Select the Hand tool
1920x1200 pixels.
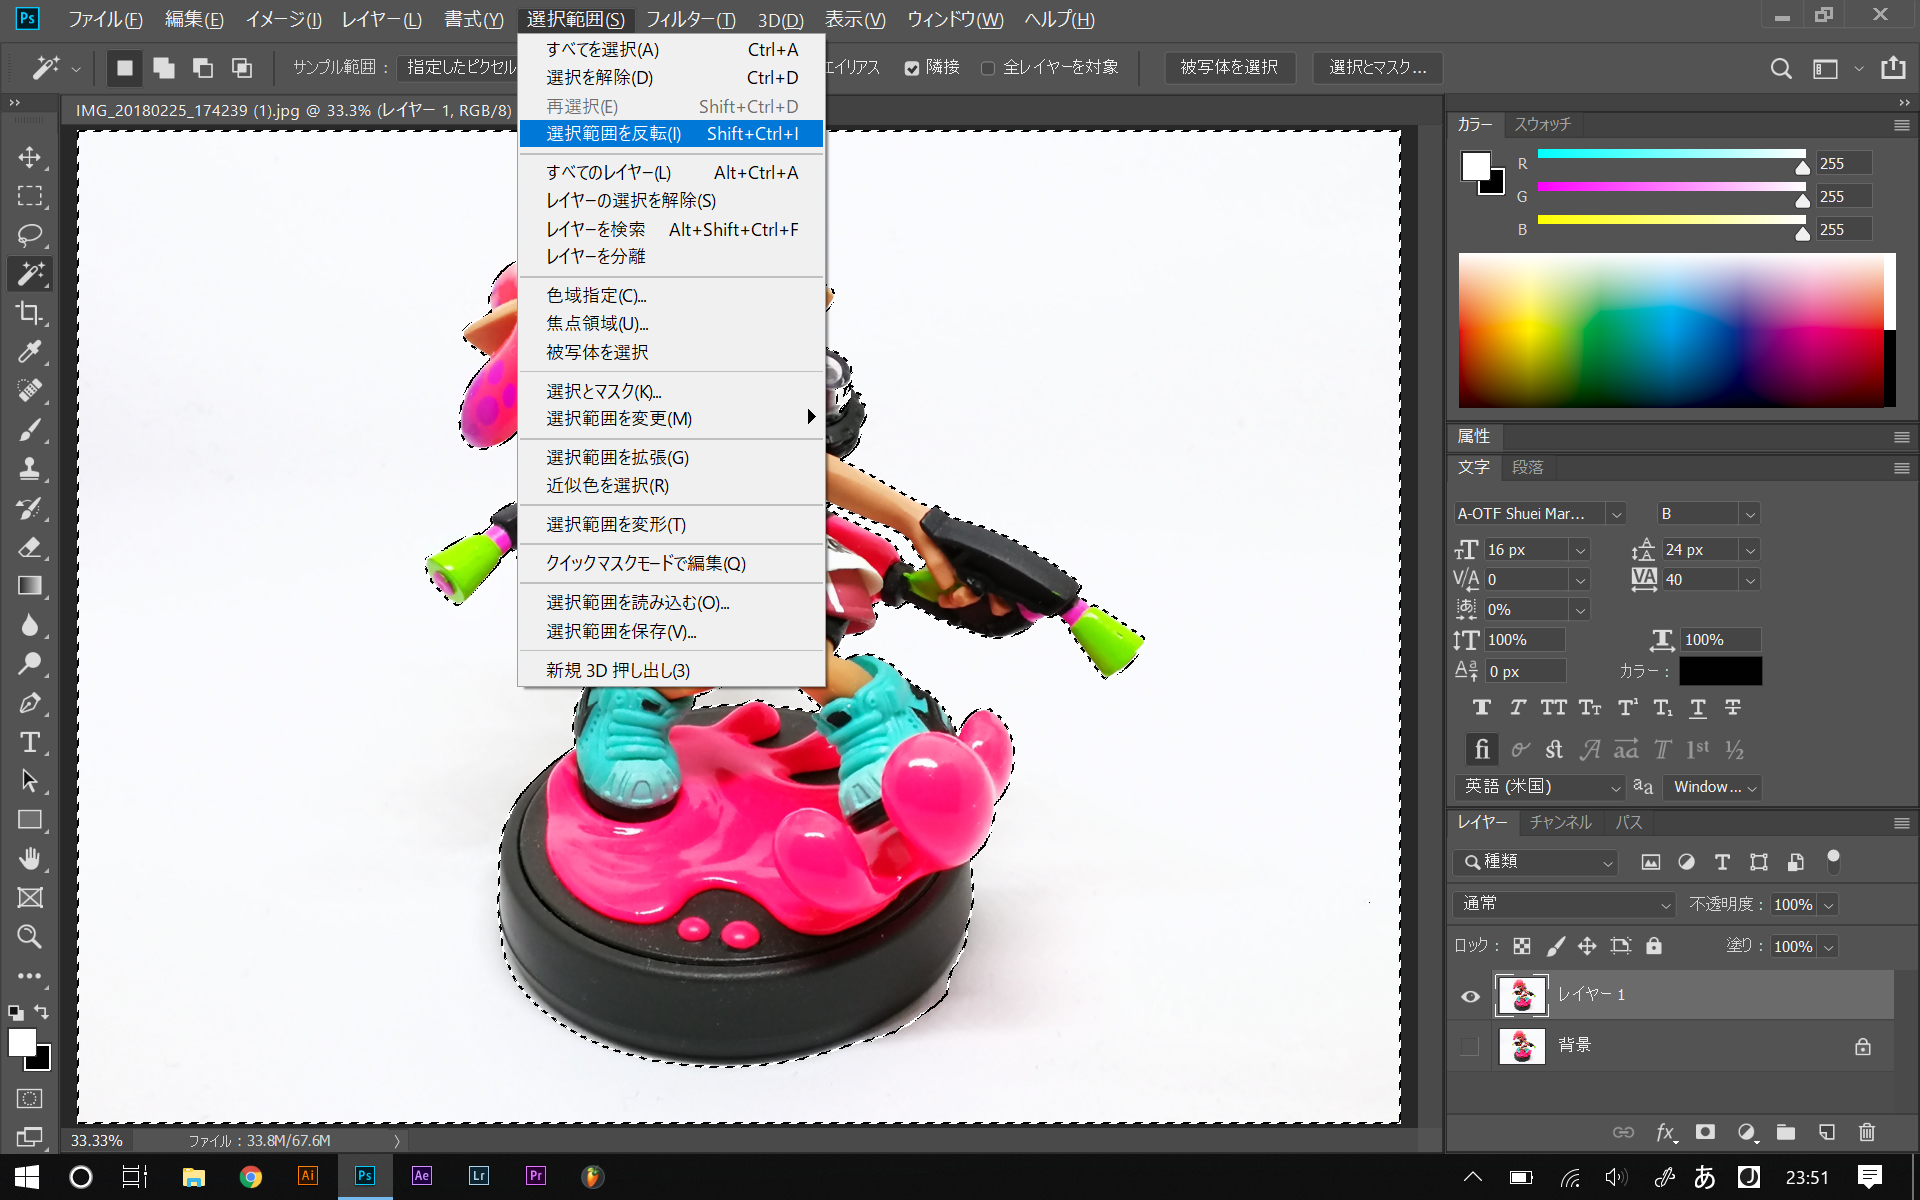30,859
